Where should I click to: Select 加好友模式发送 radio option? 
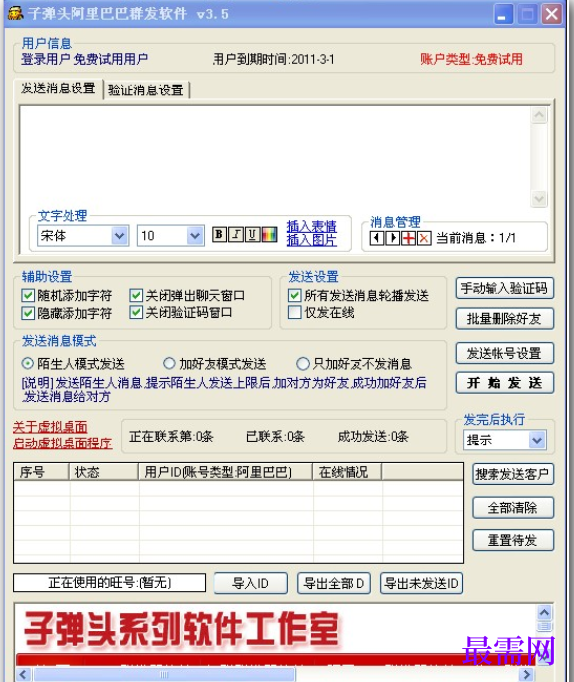pos(169,363)
